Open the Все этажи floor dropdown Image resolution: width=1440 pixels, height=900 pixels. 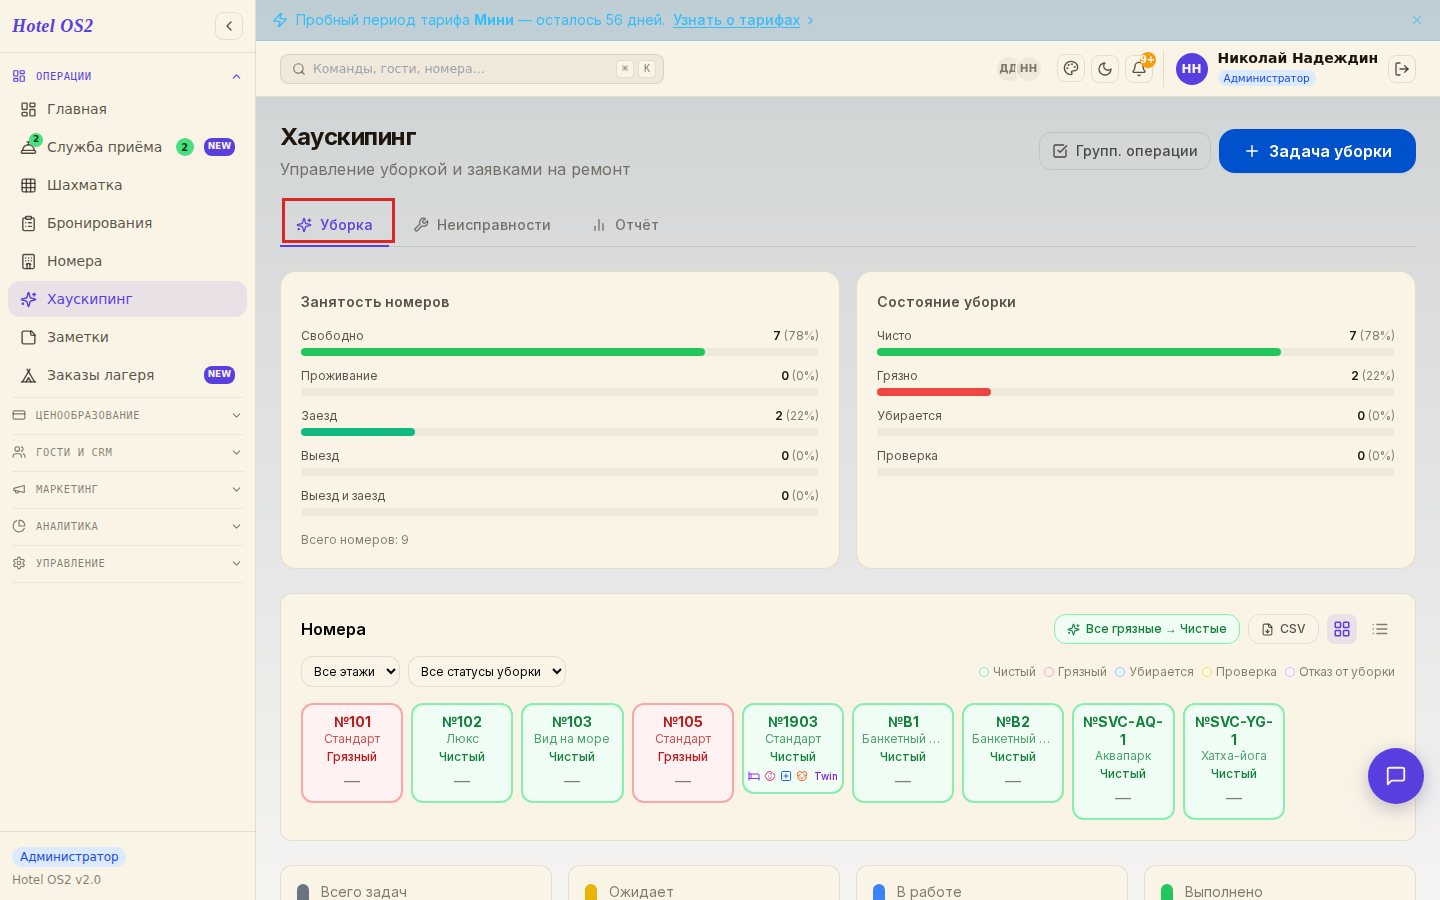(350, 672)
